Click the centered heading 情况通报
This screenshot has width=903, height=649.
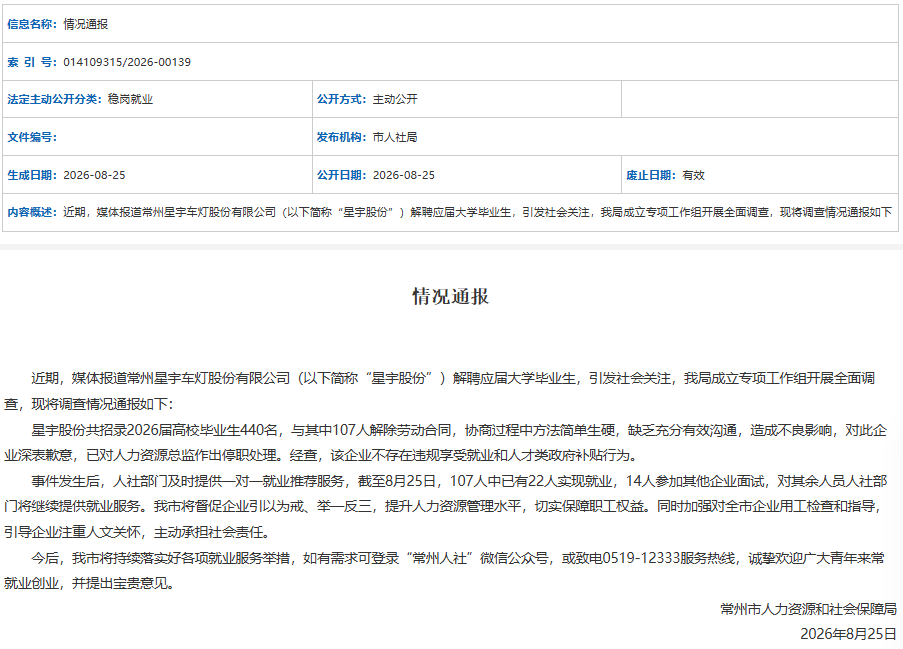pos(450,297)
